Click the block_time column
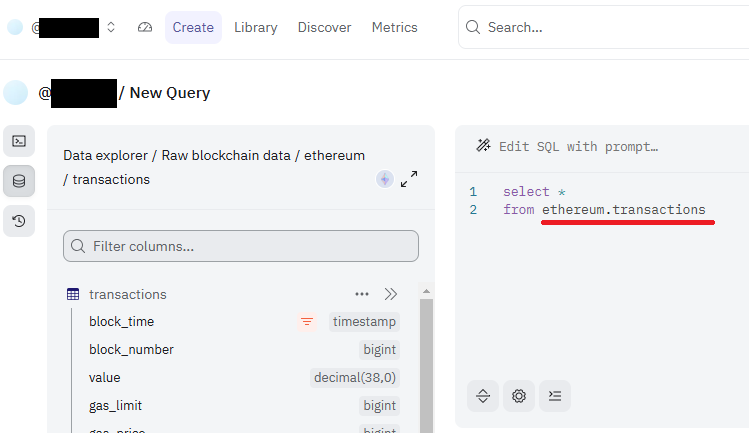 tap(121, 322)
